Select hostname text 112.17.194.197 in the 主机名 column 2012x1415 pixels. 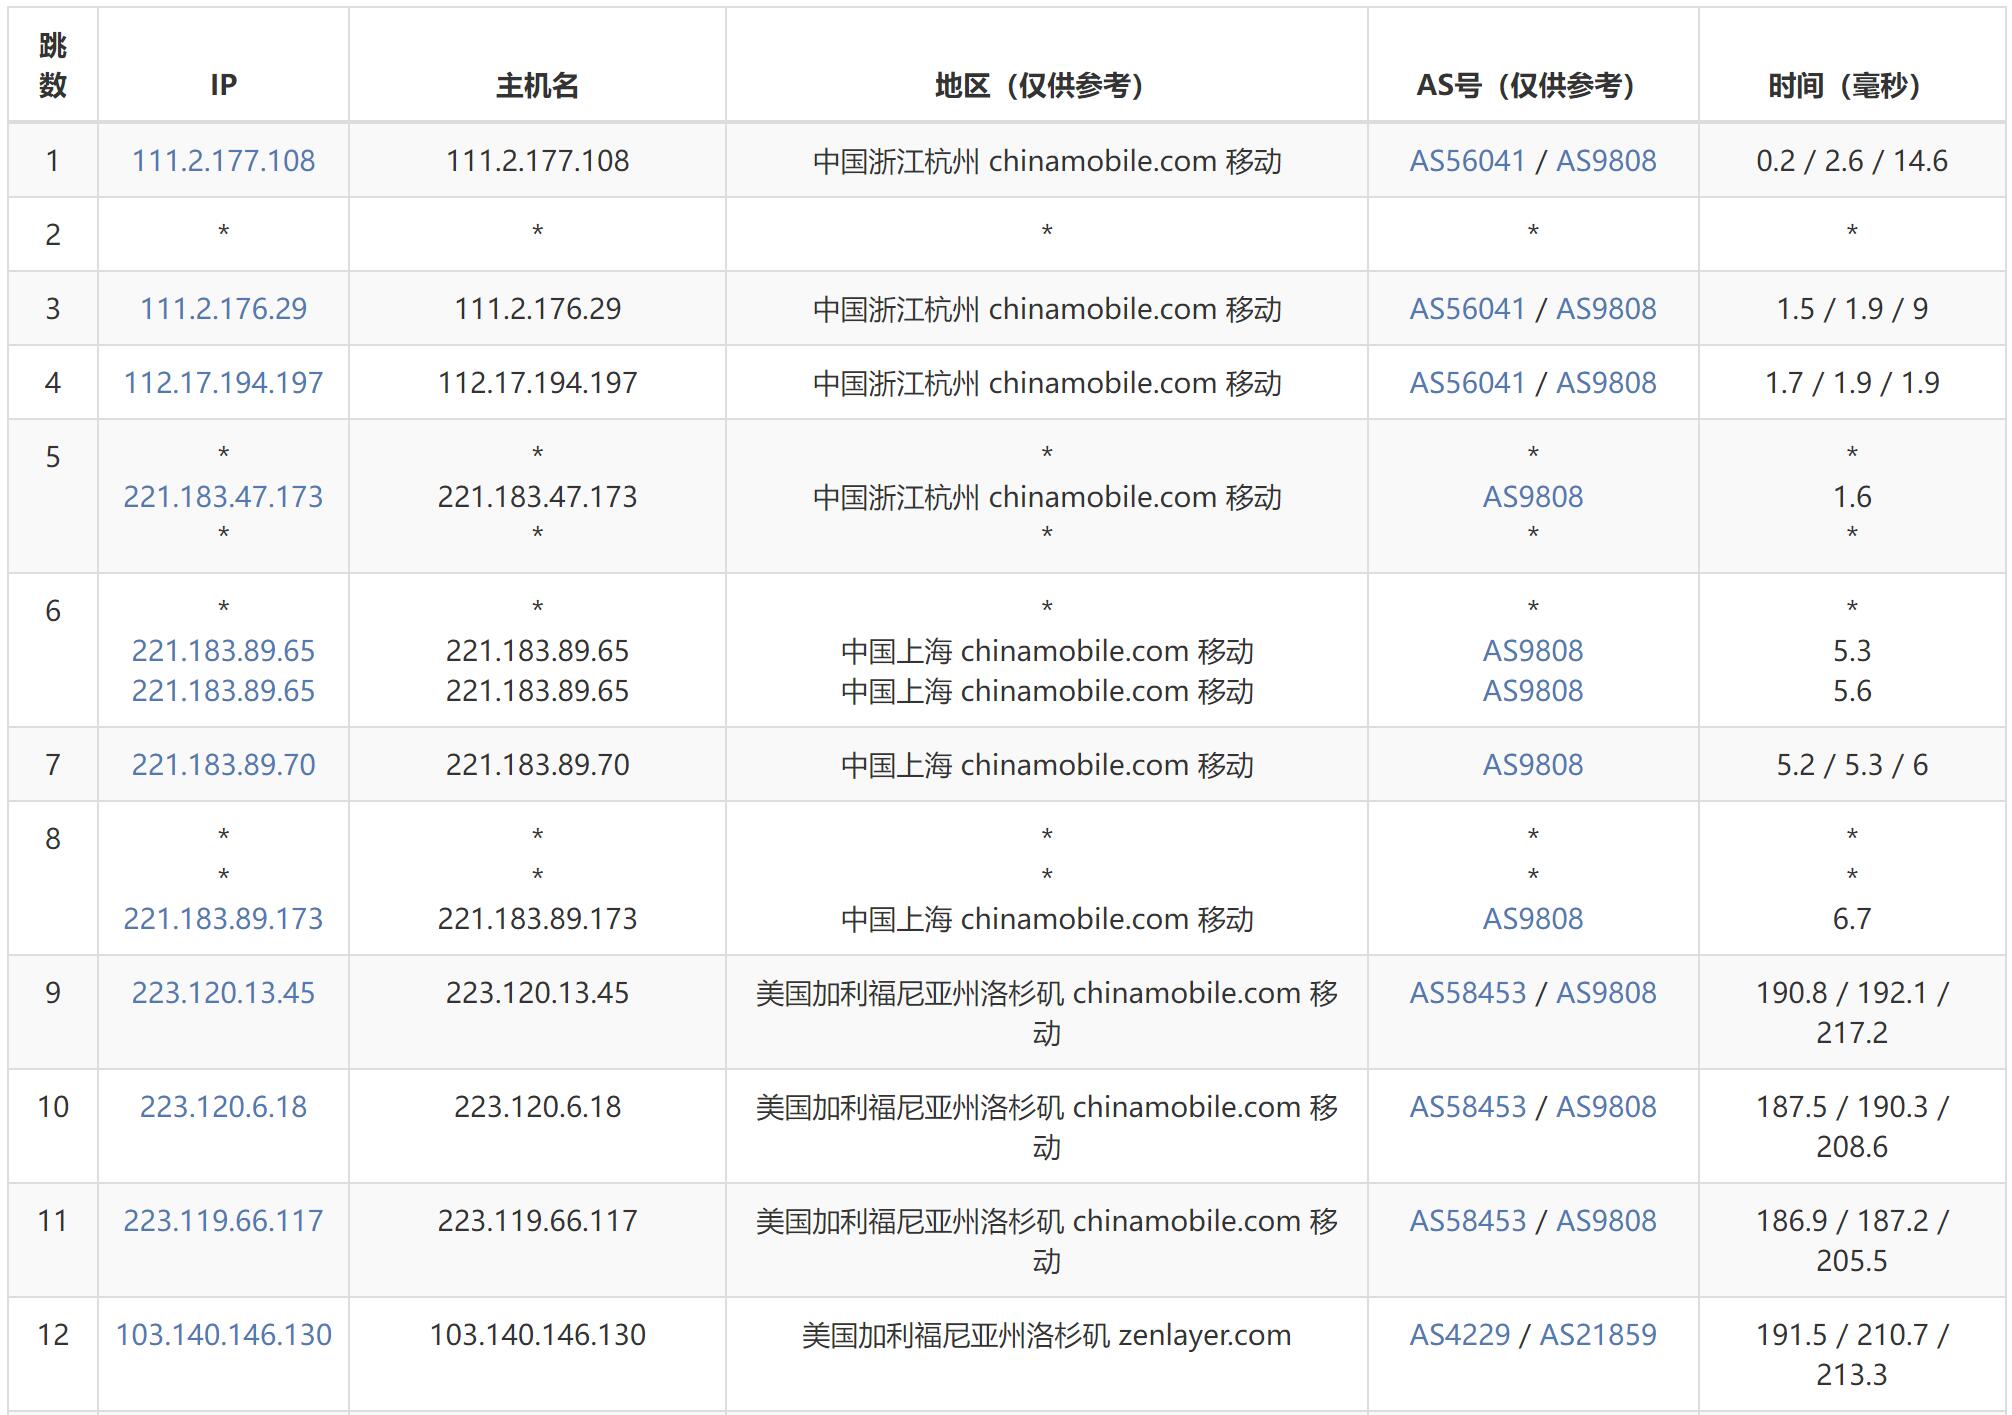point(537,383)
